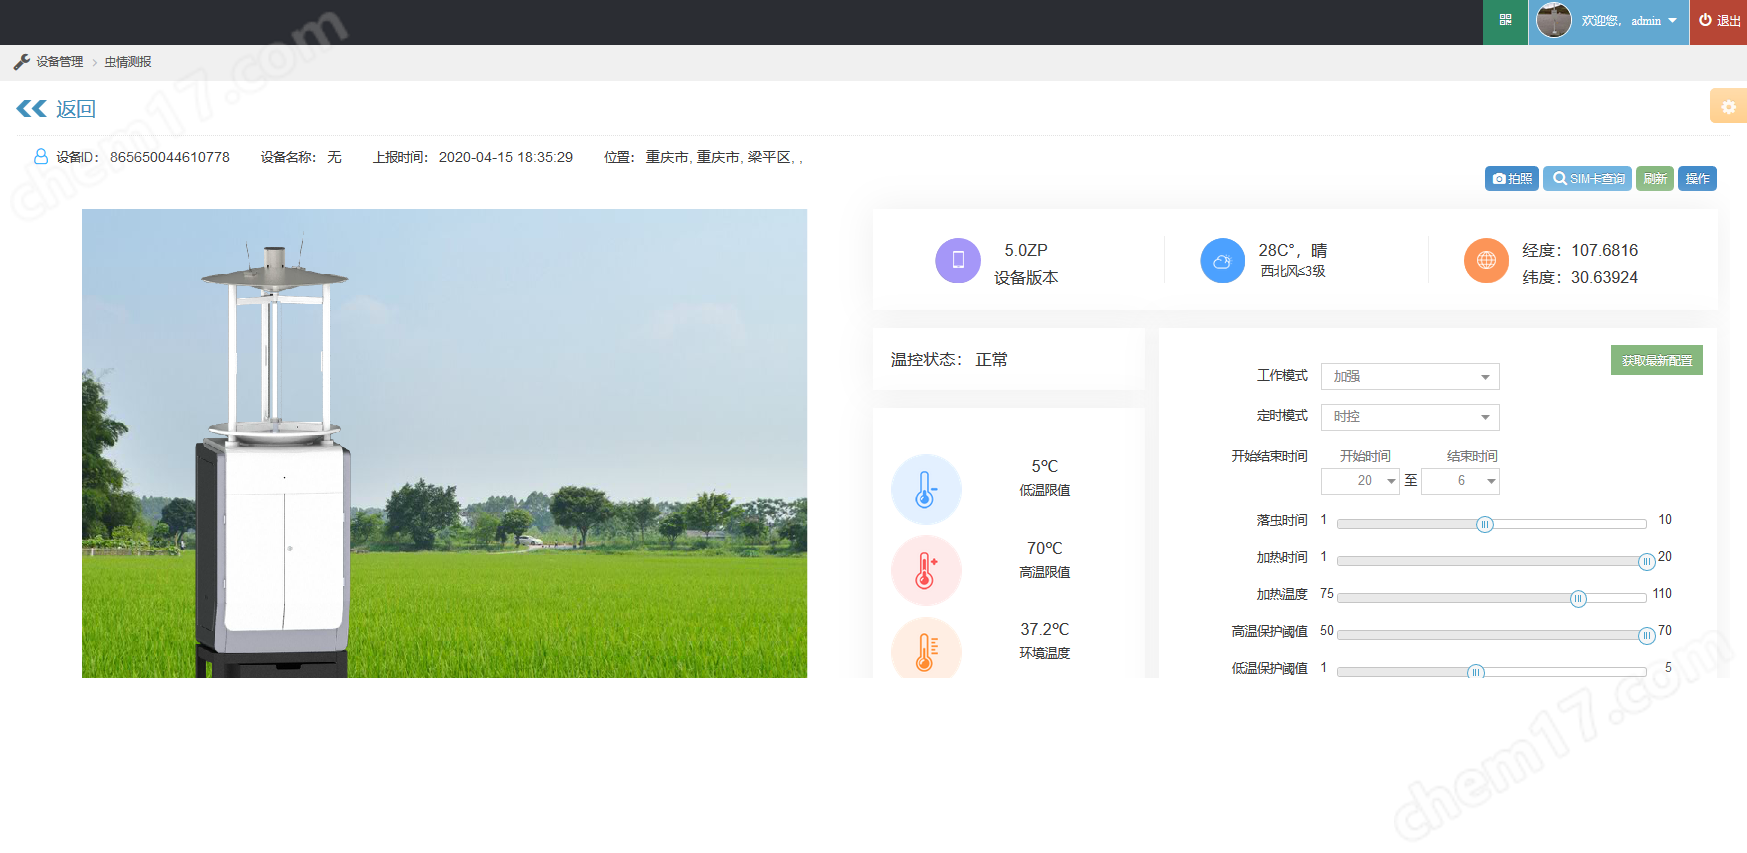Open the 工作模式 dropdown
Image resolution: width=1747 pixels, height=853 pixels.
pos(1409,377)
